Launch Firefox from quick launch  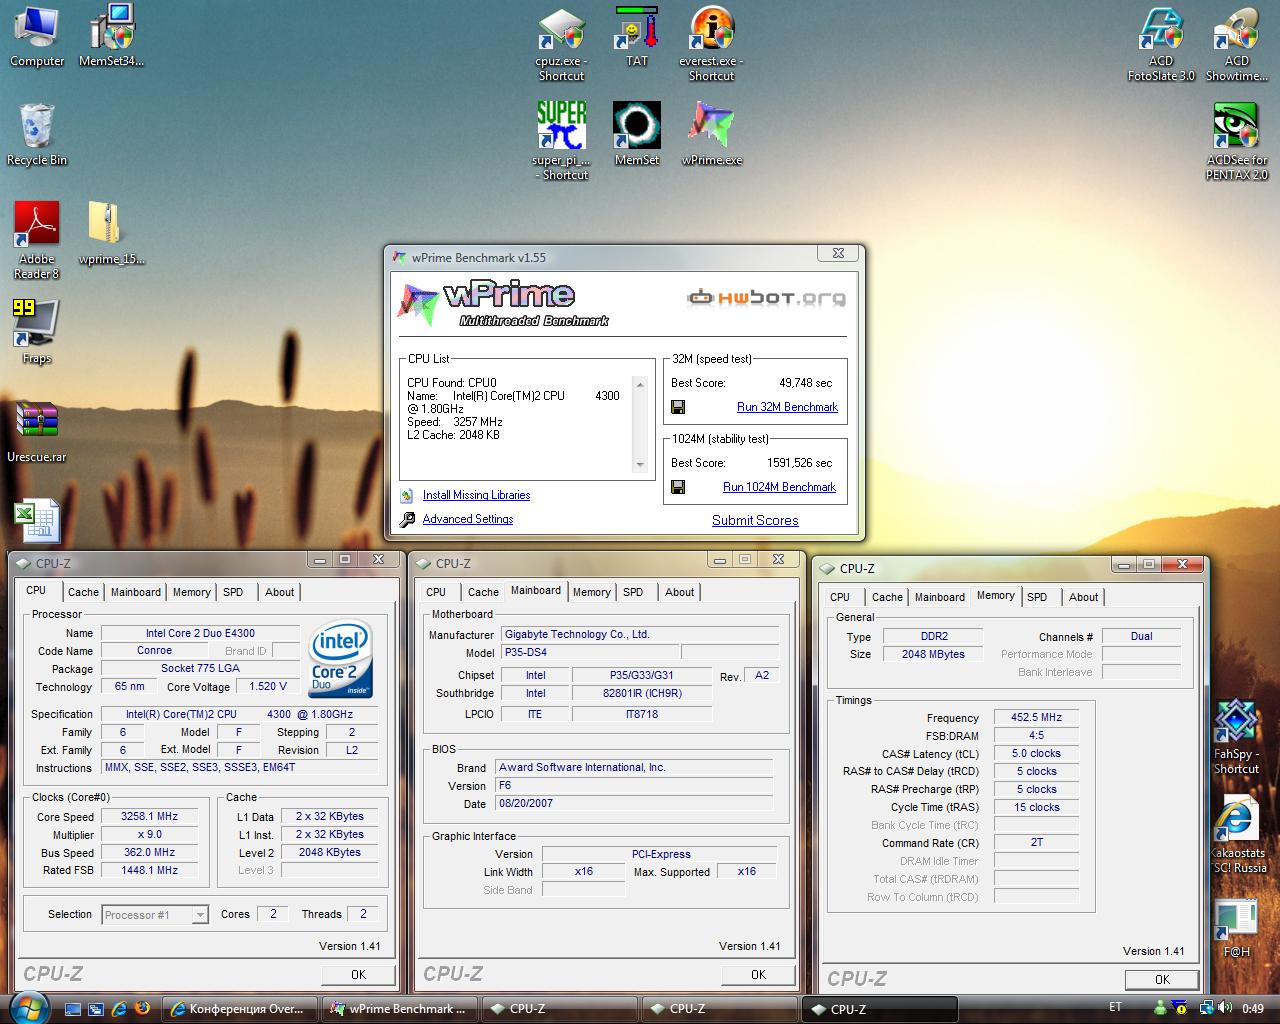coord(142,1008)
